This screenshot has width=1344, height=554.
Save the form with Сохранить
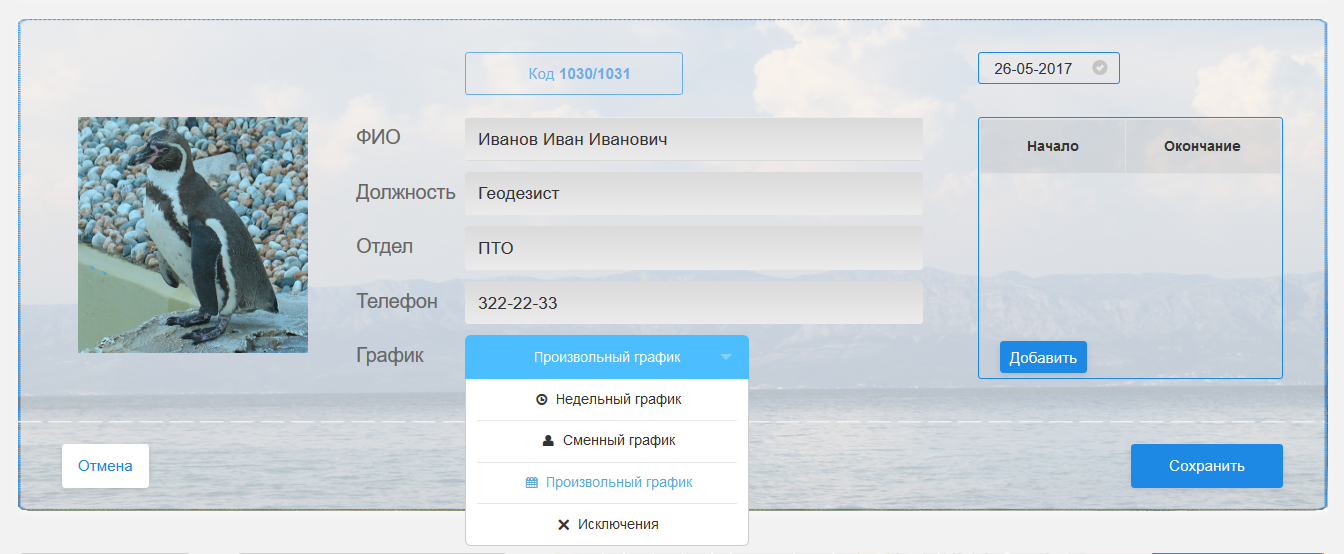tap(1207, 466)
